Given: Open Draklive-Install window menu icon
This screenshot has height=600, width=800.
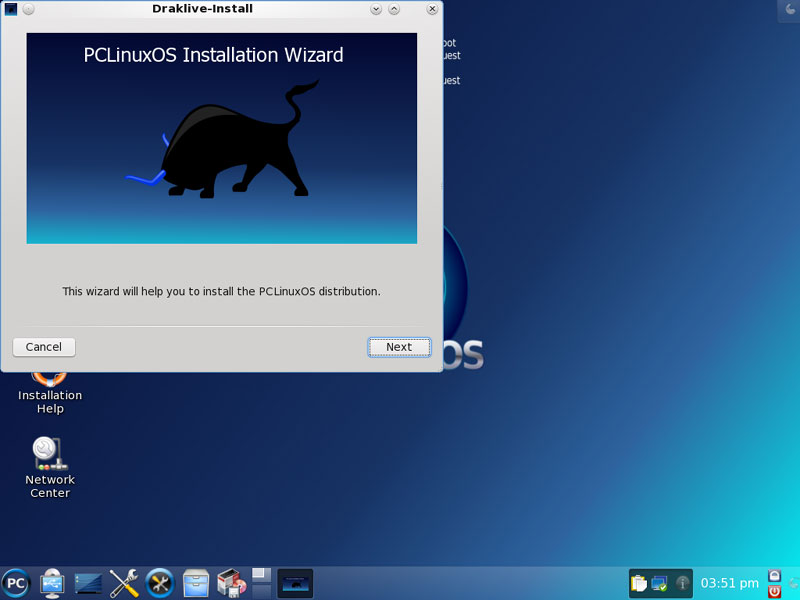Looking at the screenshot, I should pyautogui.click(x=11, y=9).
